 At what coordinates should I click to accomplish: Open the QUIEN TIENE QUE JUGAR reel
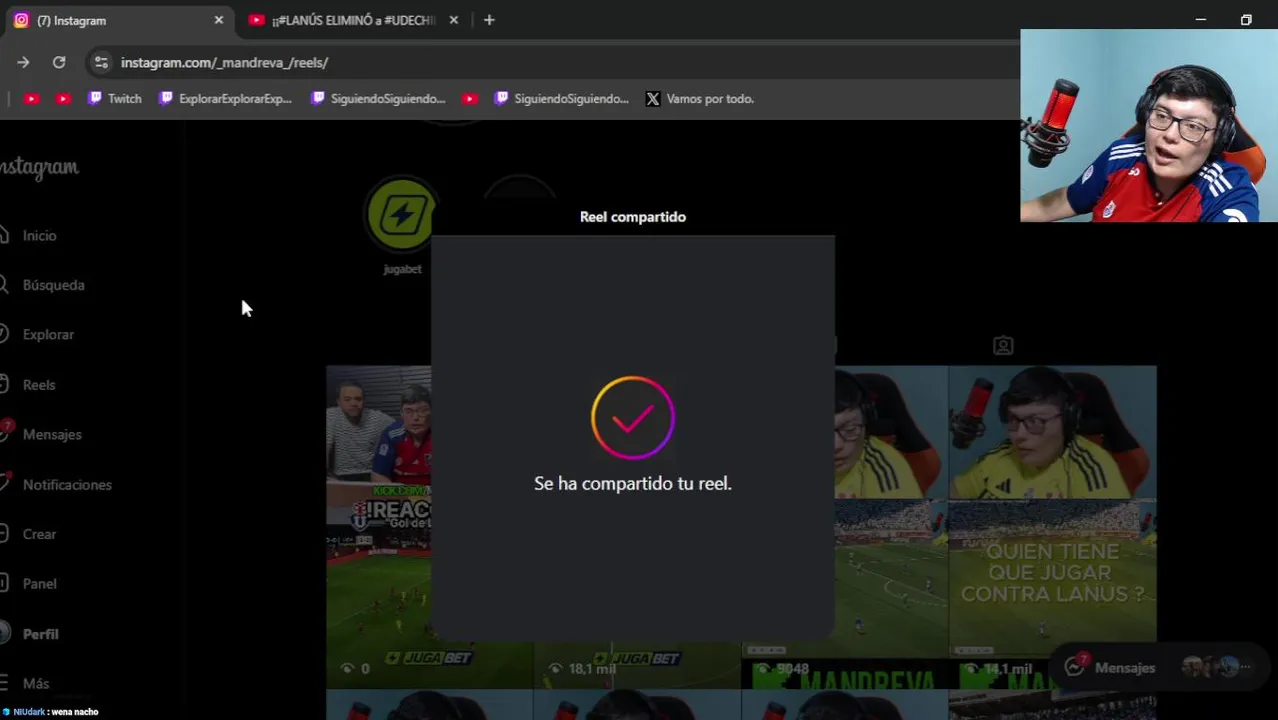click(x=1052, y=526)
